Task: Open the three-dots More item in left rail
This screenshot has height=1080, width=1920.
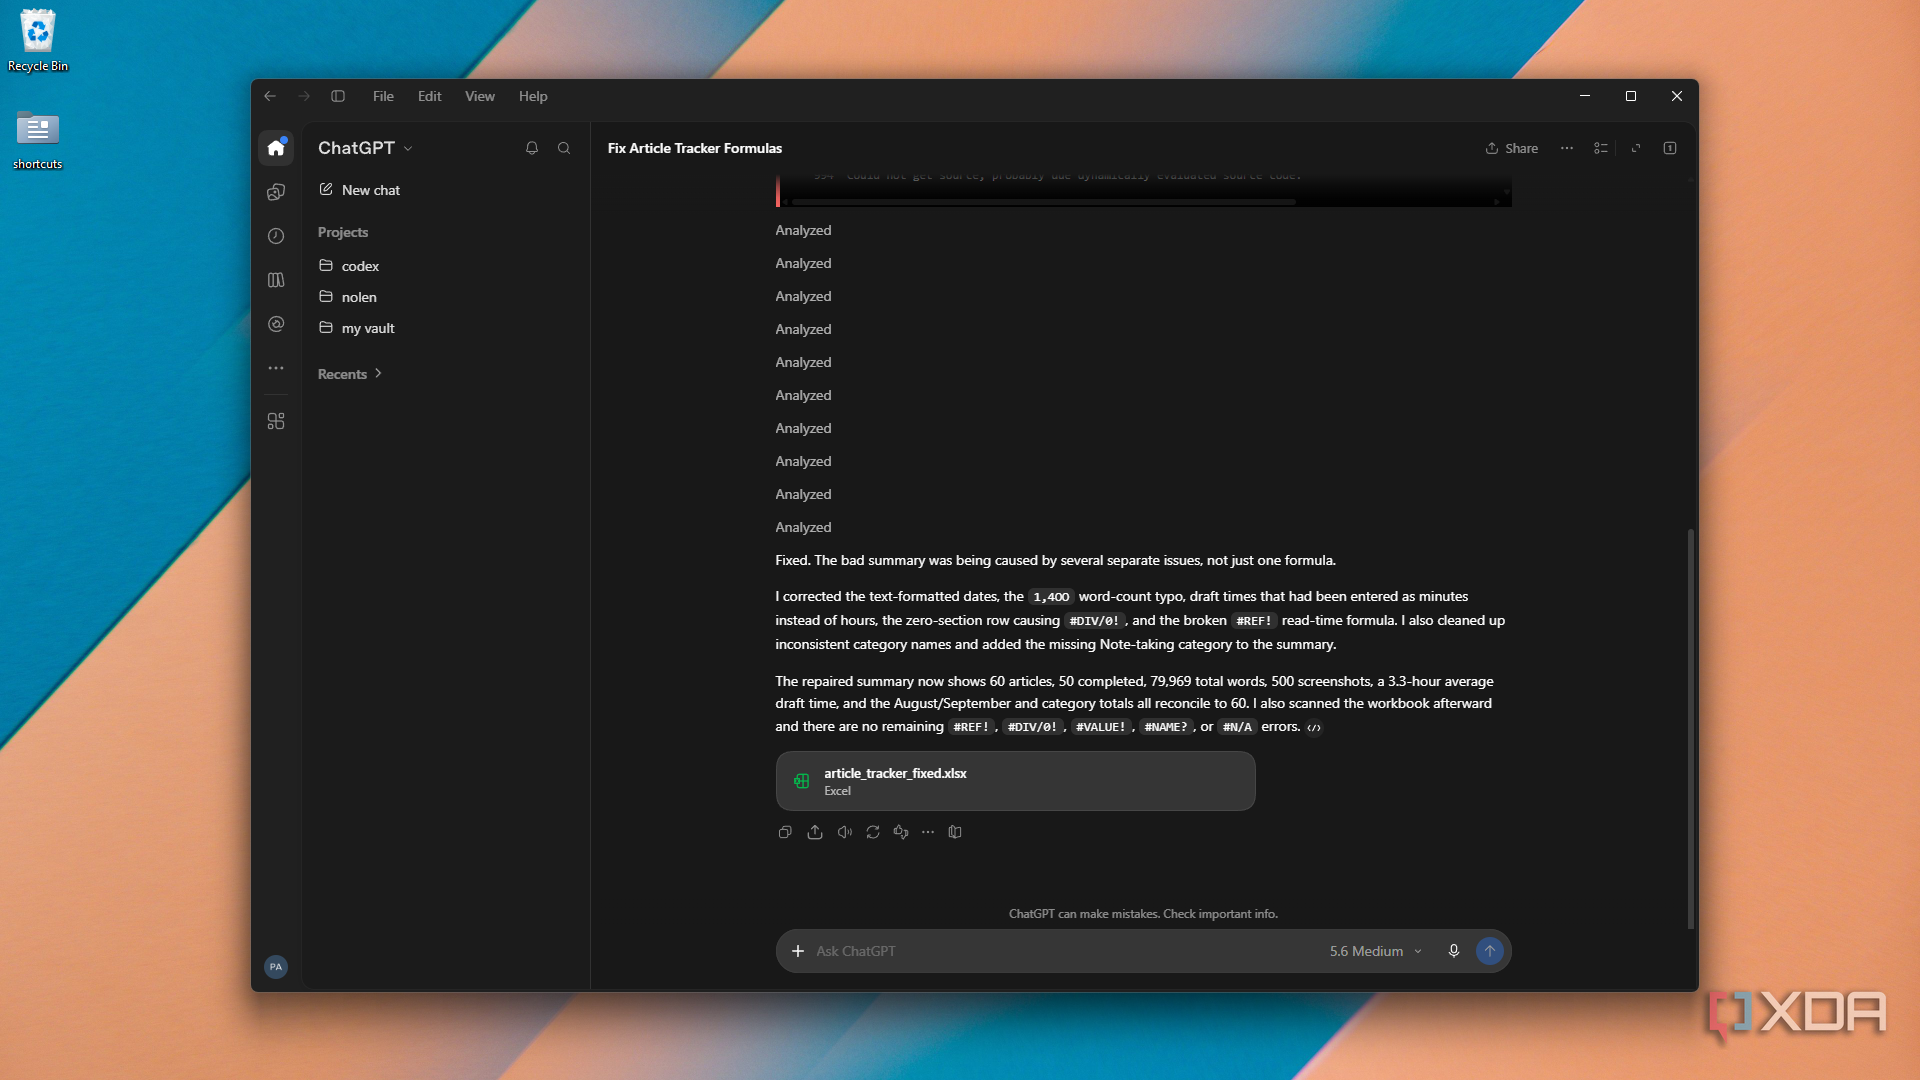Action: click(276, 368)
